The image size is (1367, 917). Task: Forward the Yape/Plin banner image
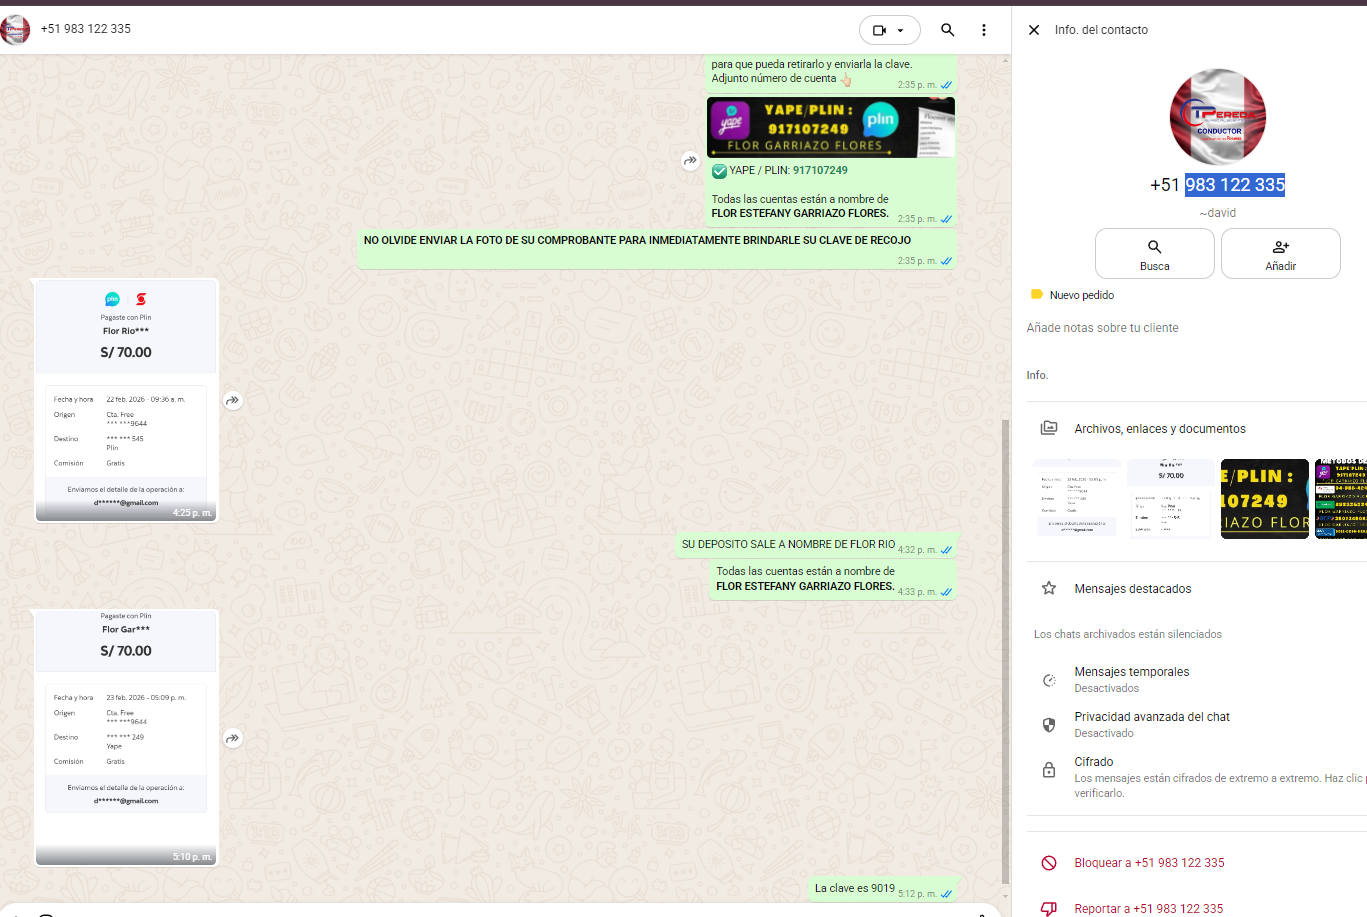point(690,160)
